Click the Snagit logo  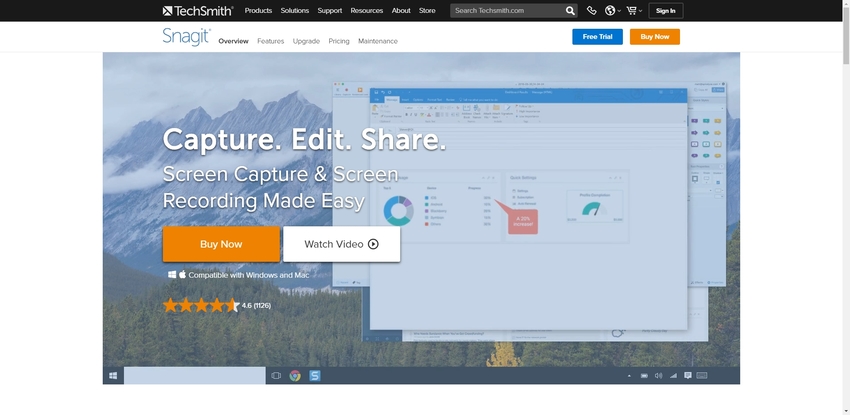tap(186, 37)
